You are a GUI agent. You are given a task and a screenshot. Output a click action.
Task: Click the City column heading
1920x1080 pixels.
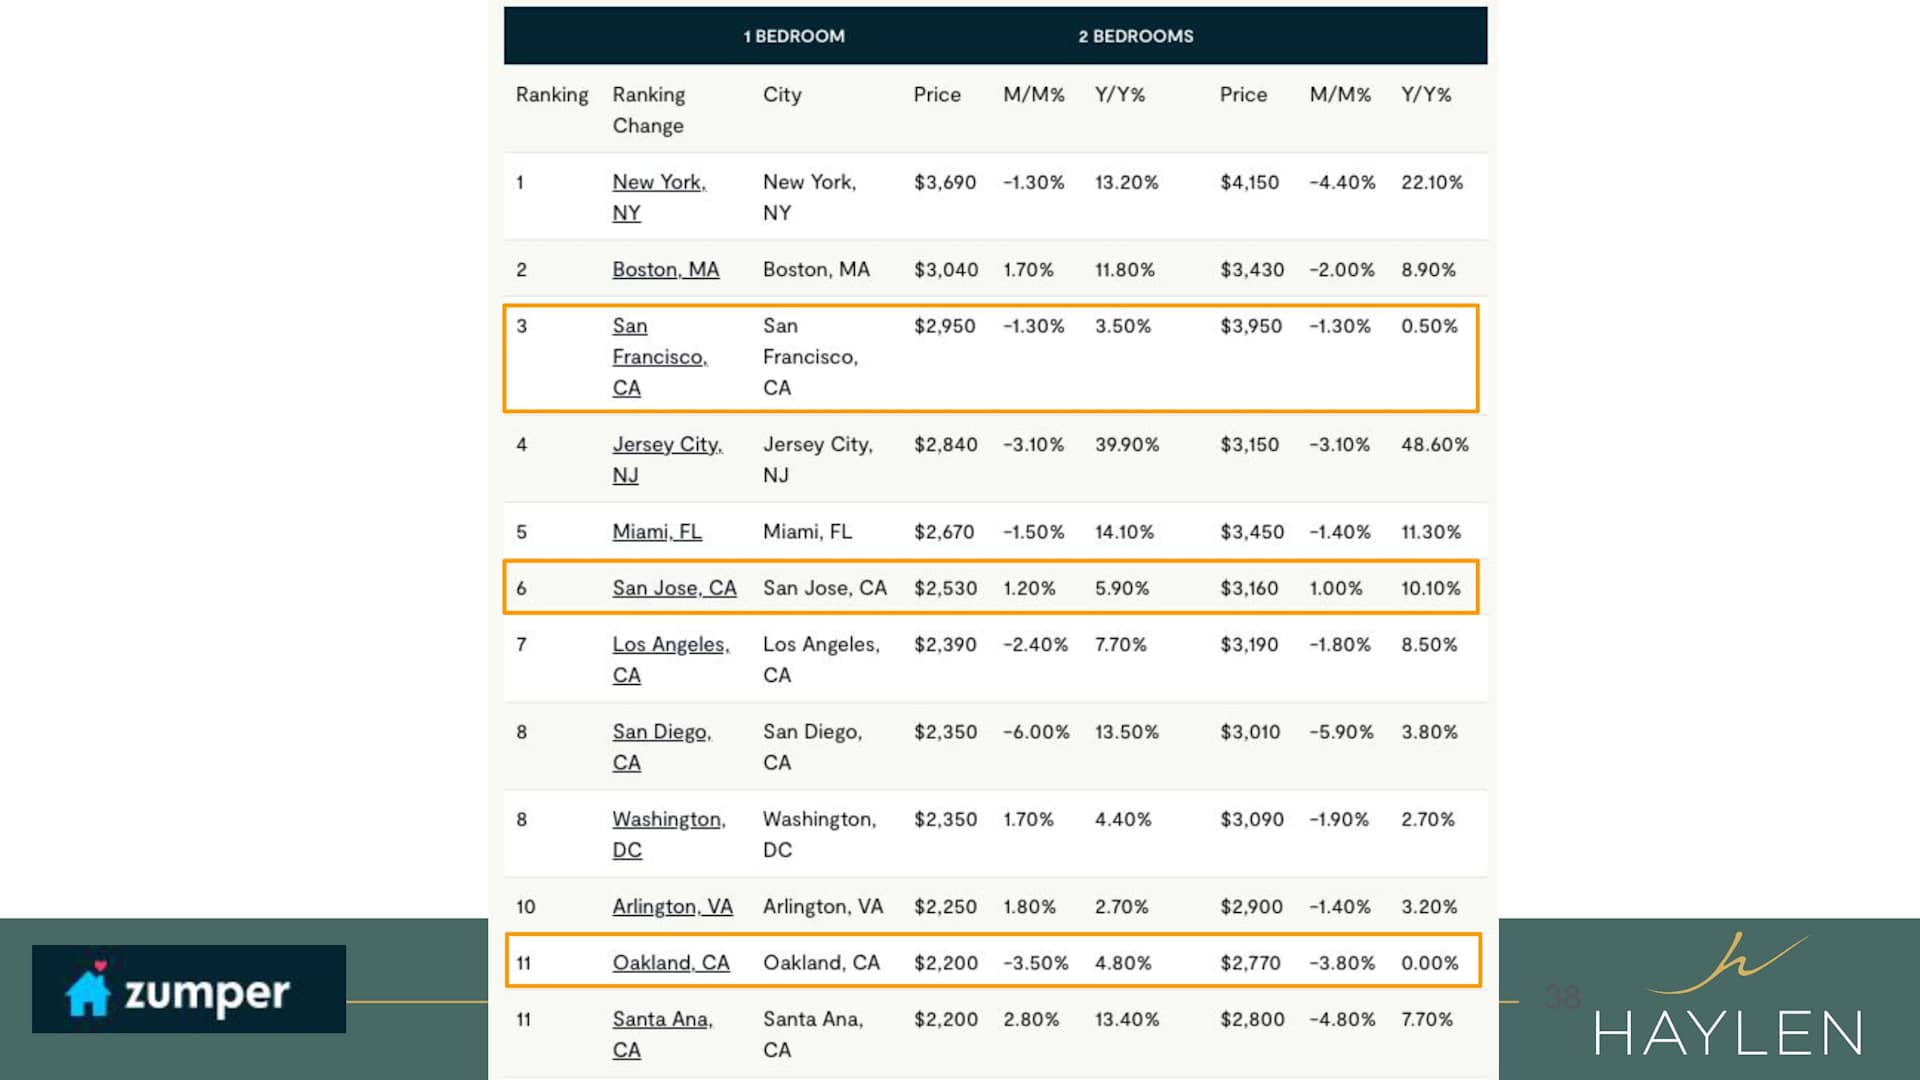(782, 95)
